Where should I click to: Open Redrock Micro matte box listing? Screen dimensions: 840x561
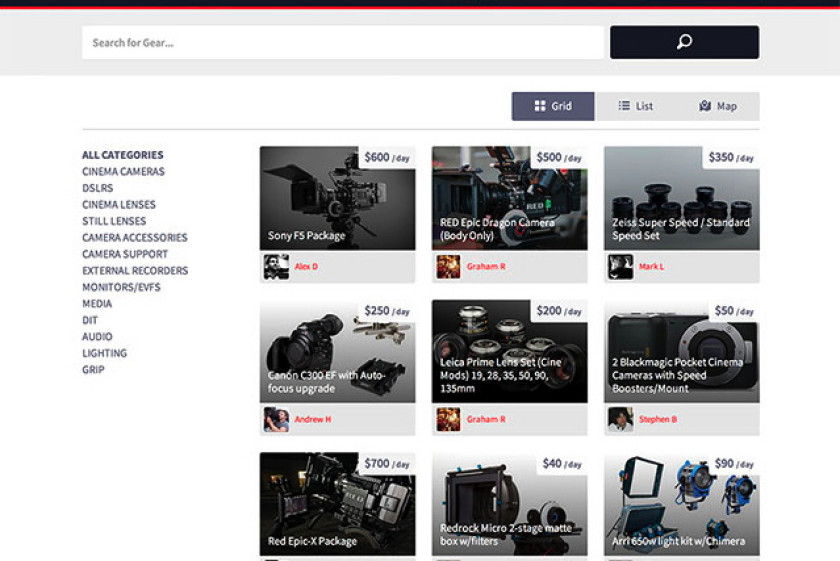(509, 504)
